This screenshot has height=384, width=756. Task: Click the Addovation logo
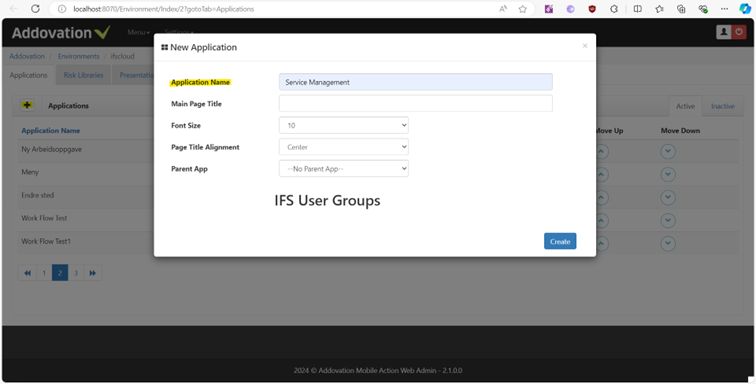[61, 33]
